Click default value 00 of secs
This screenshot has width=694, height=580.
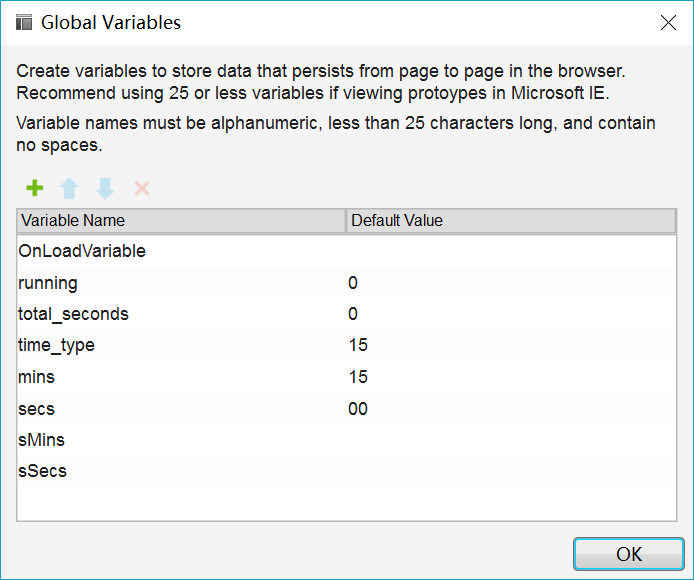358,409
